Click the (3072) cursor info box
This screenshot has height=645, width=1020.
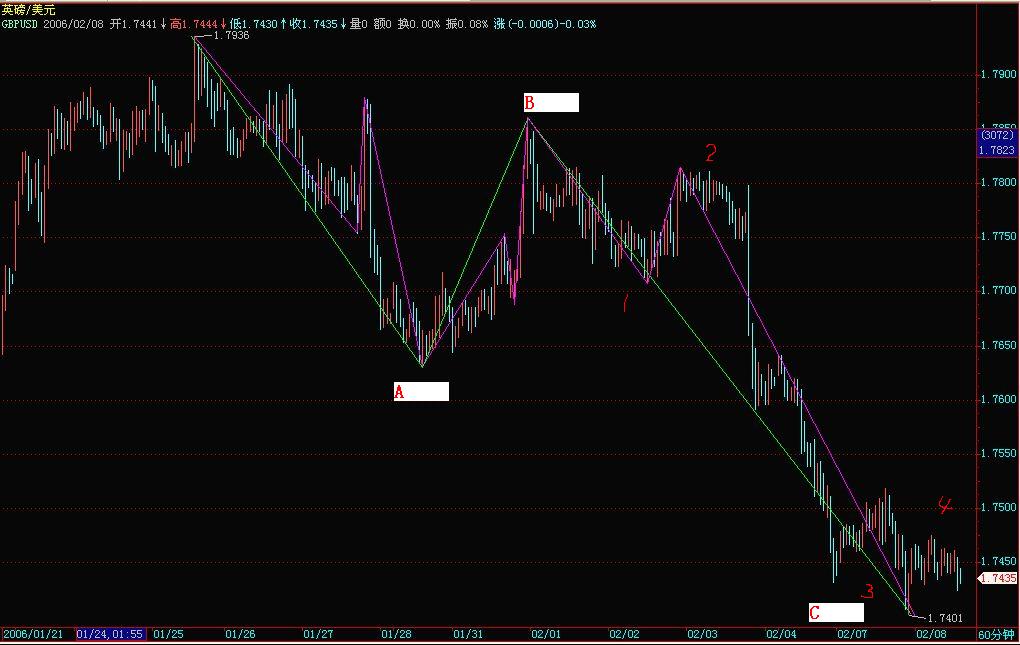[997, 136]
